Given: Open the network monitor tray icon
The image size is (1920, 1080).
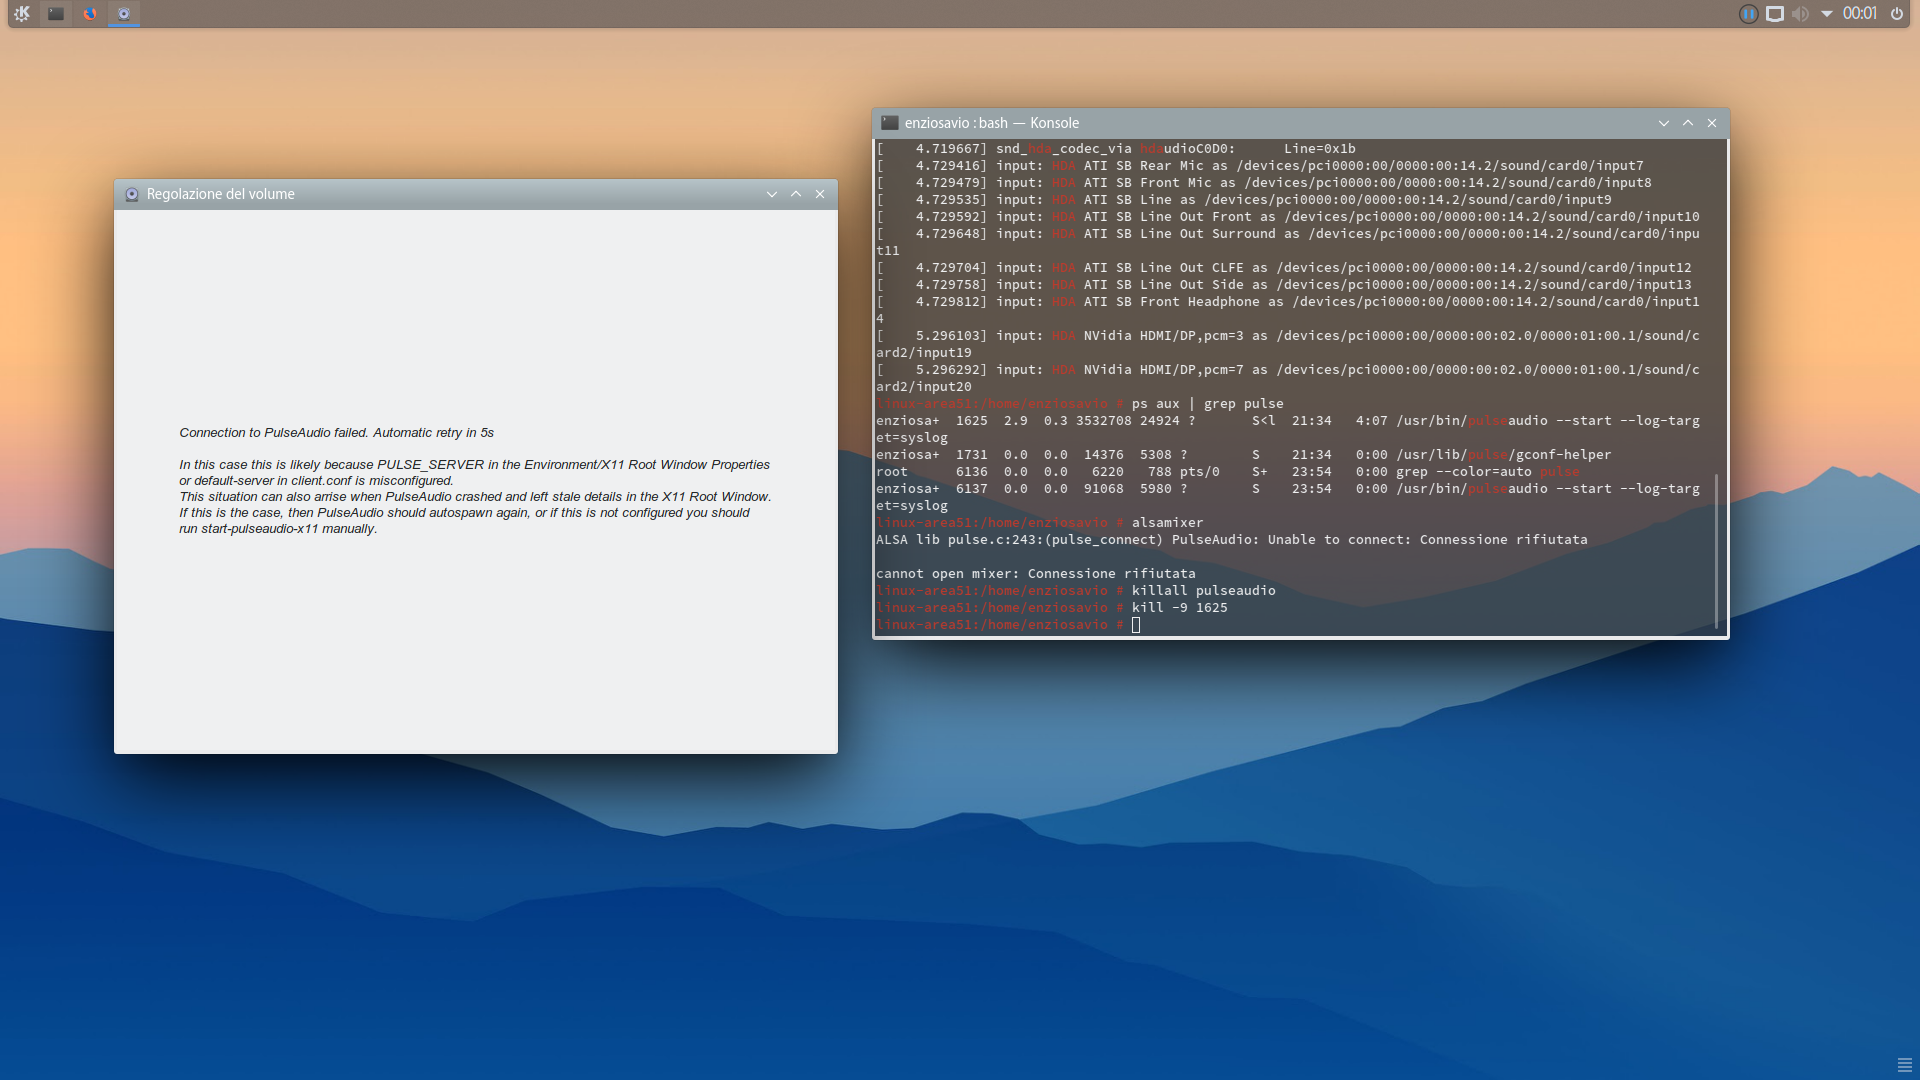Looking at the screenshot, I should [1775, 14].
